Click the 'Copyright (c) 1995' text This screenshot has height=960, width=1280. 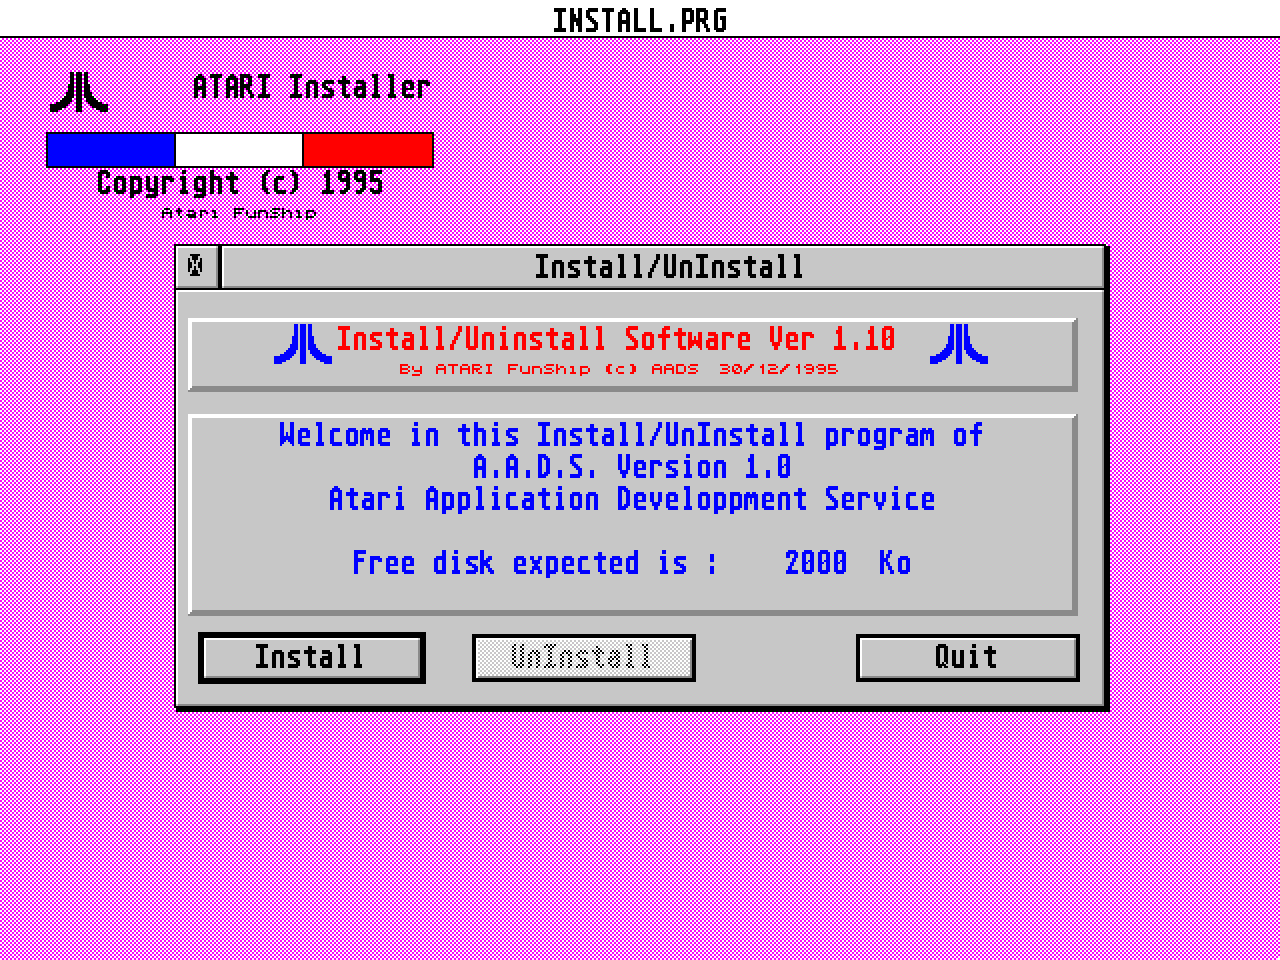(x=240, y=183)
